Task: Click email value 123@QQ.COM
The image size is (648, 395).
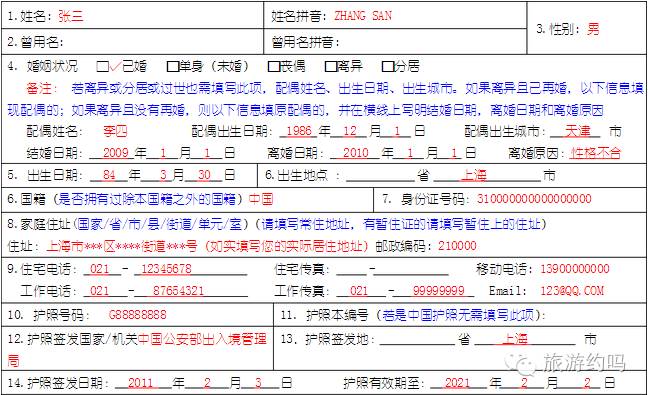Action: click(x=572, y=290)
